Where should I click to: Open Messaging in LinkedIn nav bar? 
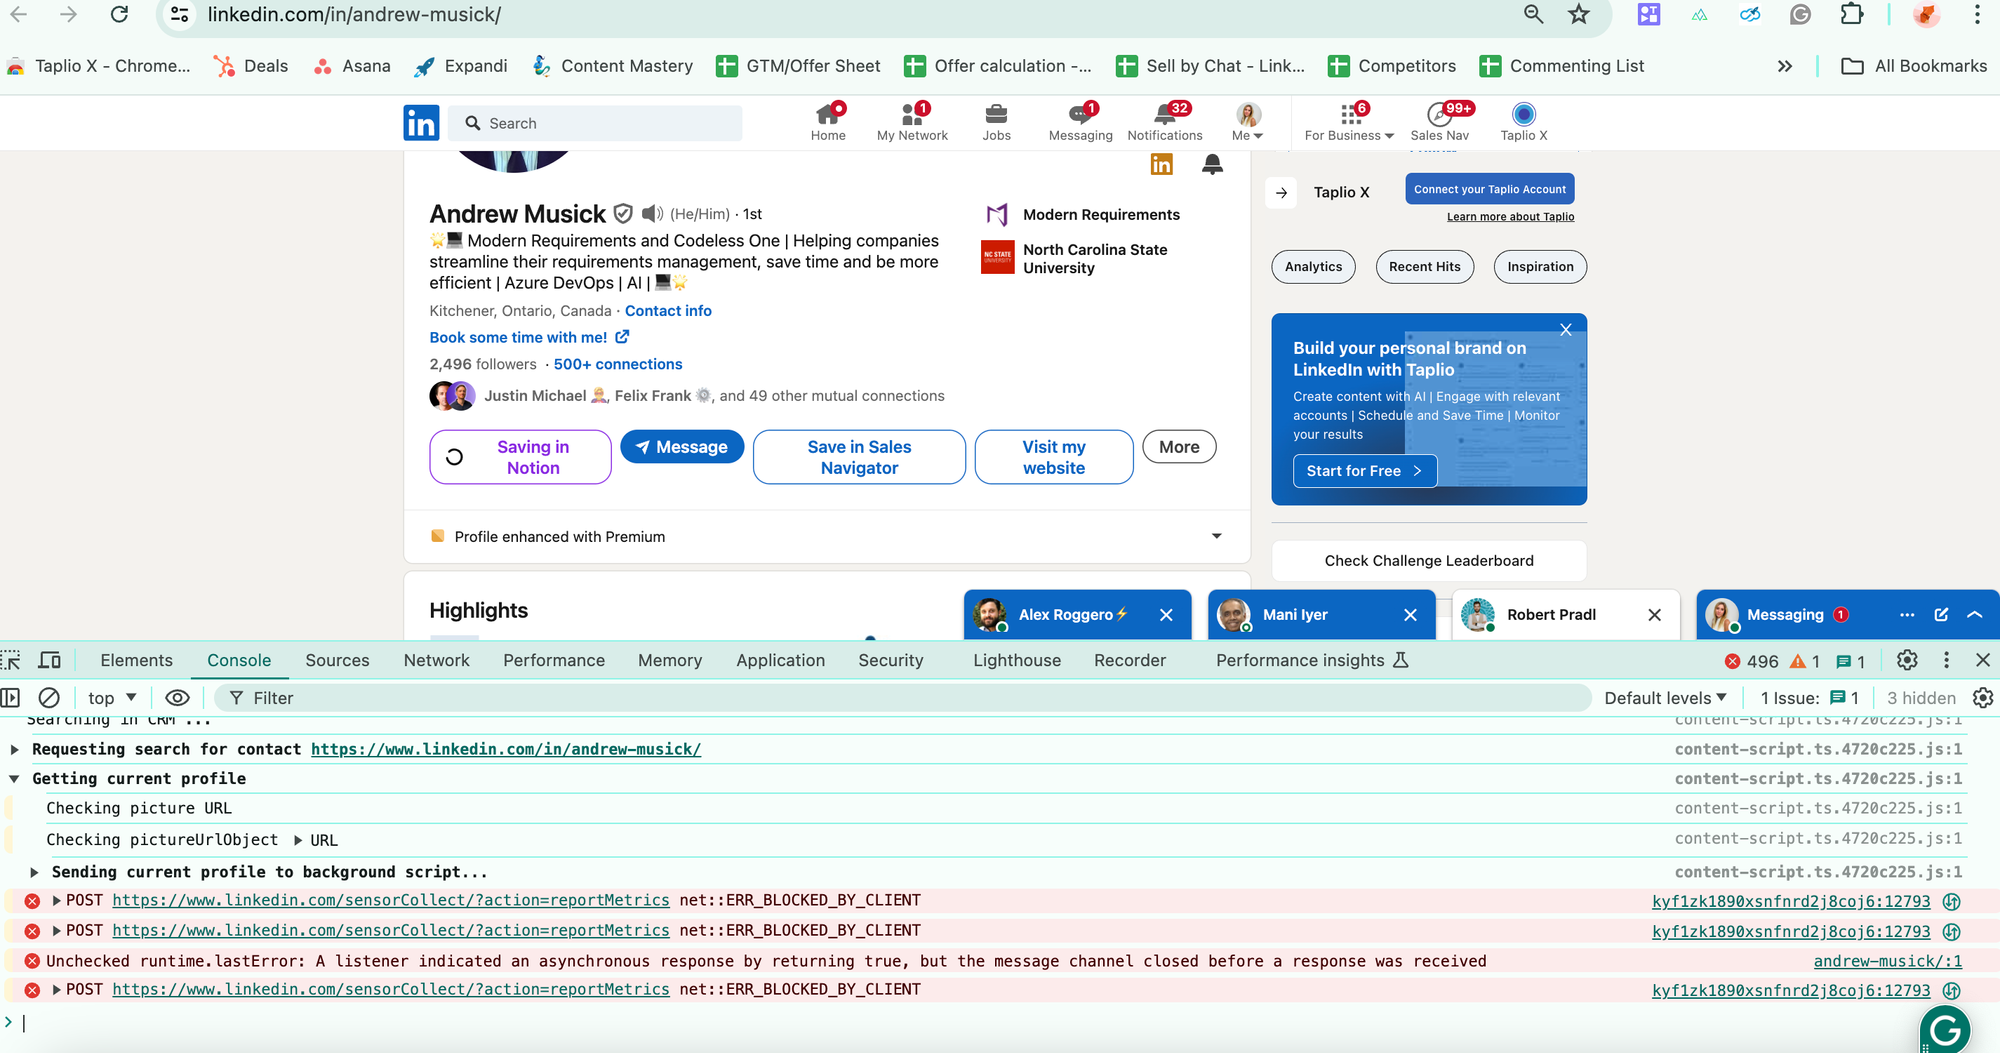click(x=1080, y=122)
